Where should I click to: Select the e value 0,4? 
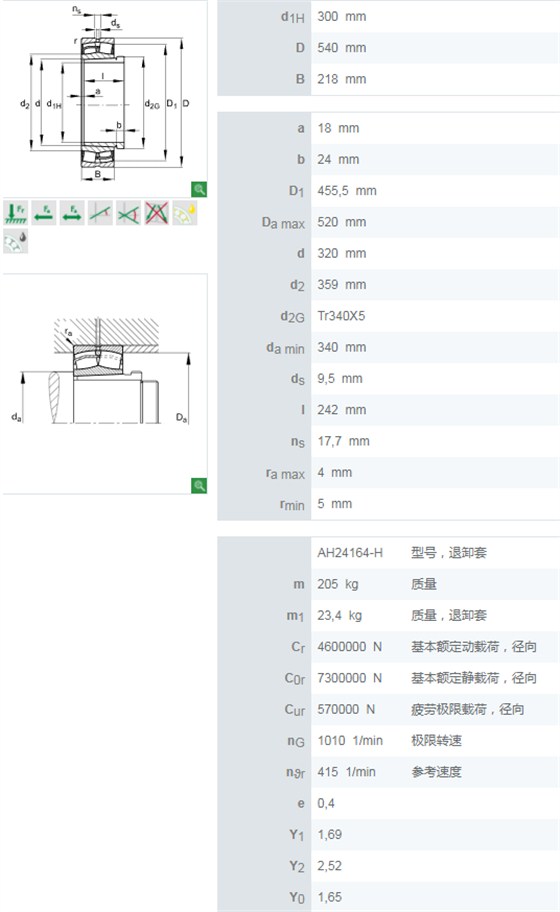click(326, 804)
